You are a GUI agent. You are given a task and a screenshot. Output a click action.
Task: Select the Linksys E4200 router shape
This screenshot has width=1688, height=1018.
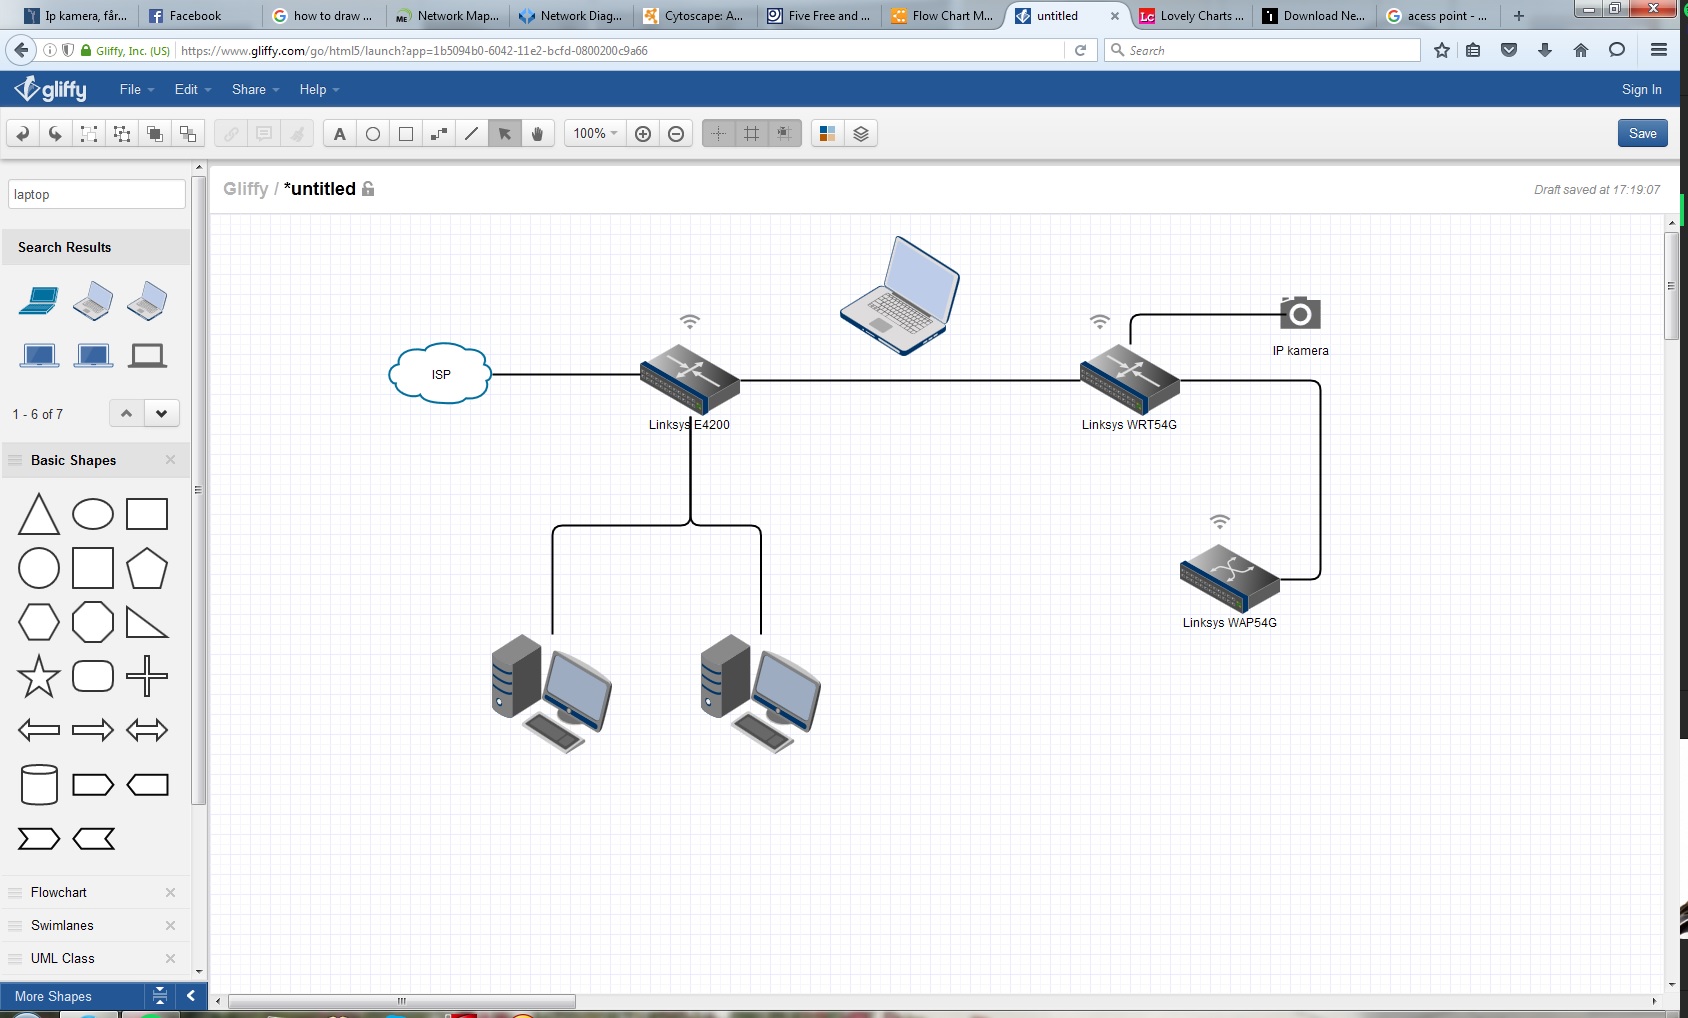pyautogui.click(x=690, y=379)
